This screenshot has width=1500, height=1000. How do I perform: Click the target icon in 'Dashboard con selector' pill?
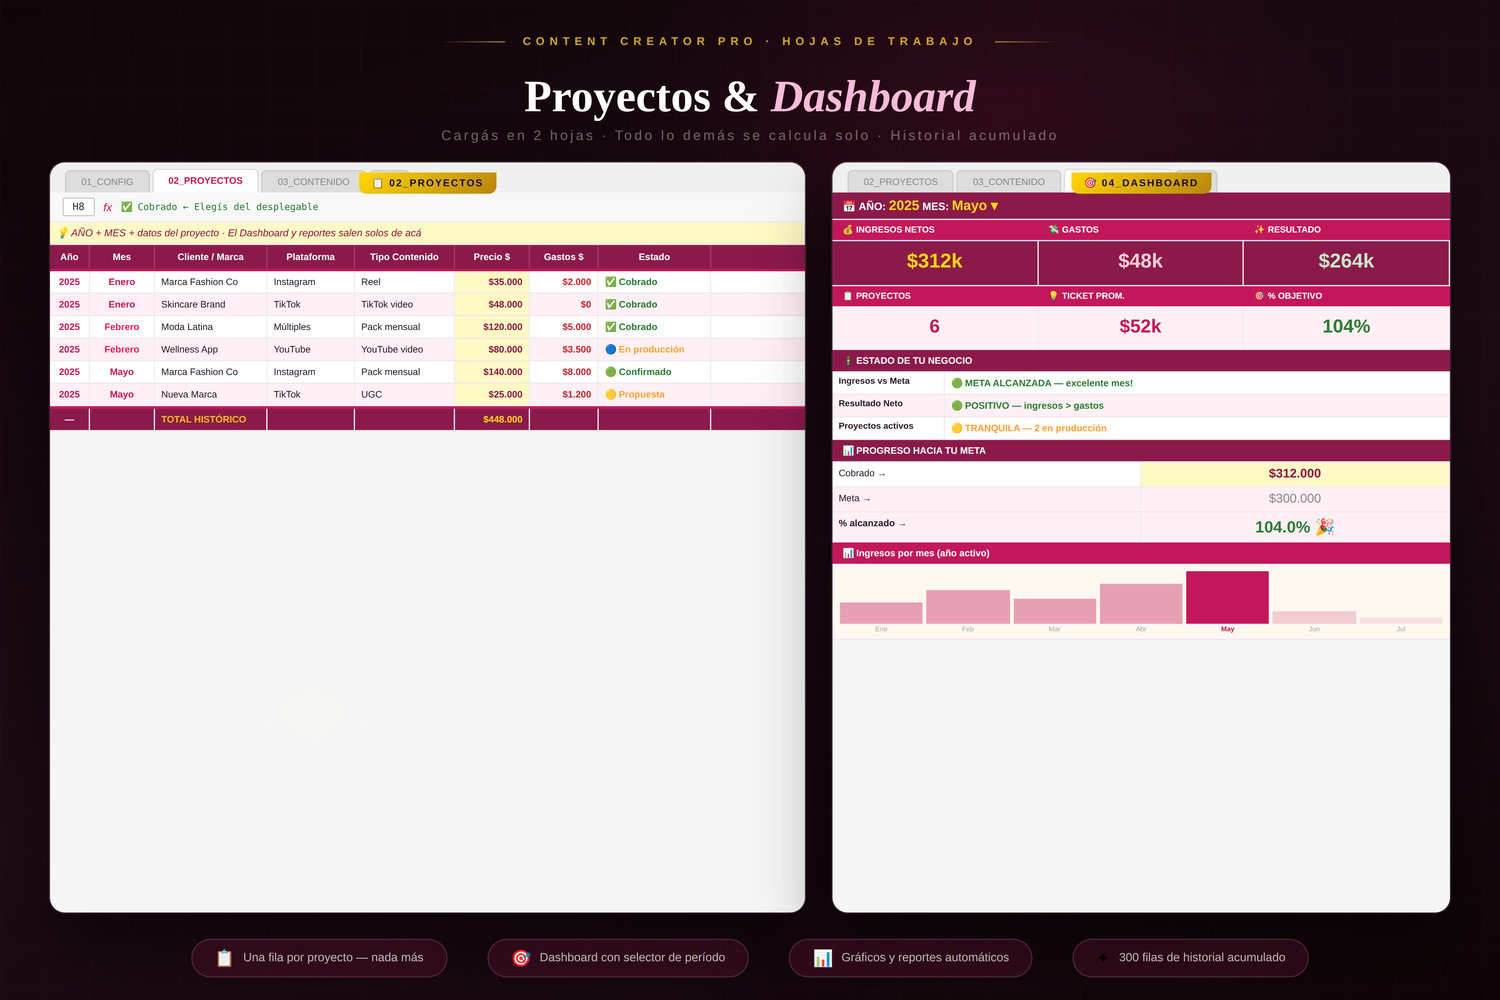(521, 958)
